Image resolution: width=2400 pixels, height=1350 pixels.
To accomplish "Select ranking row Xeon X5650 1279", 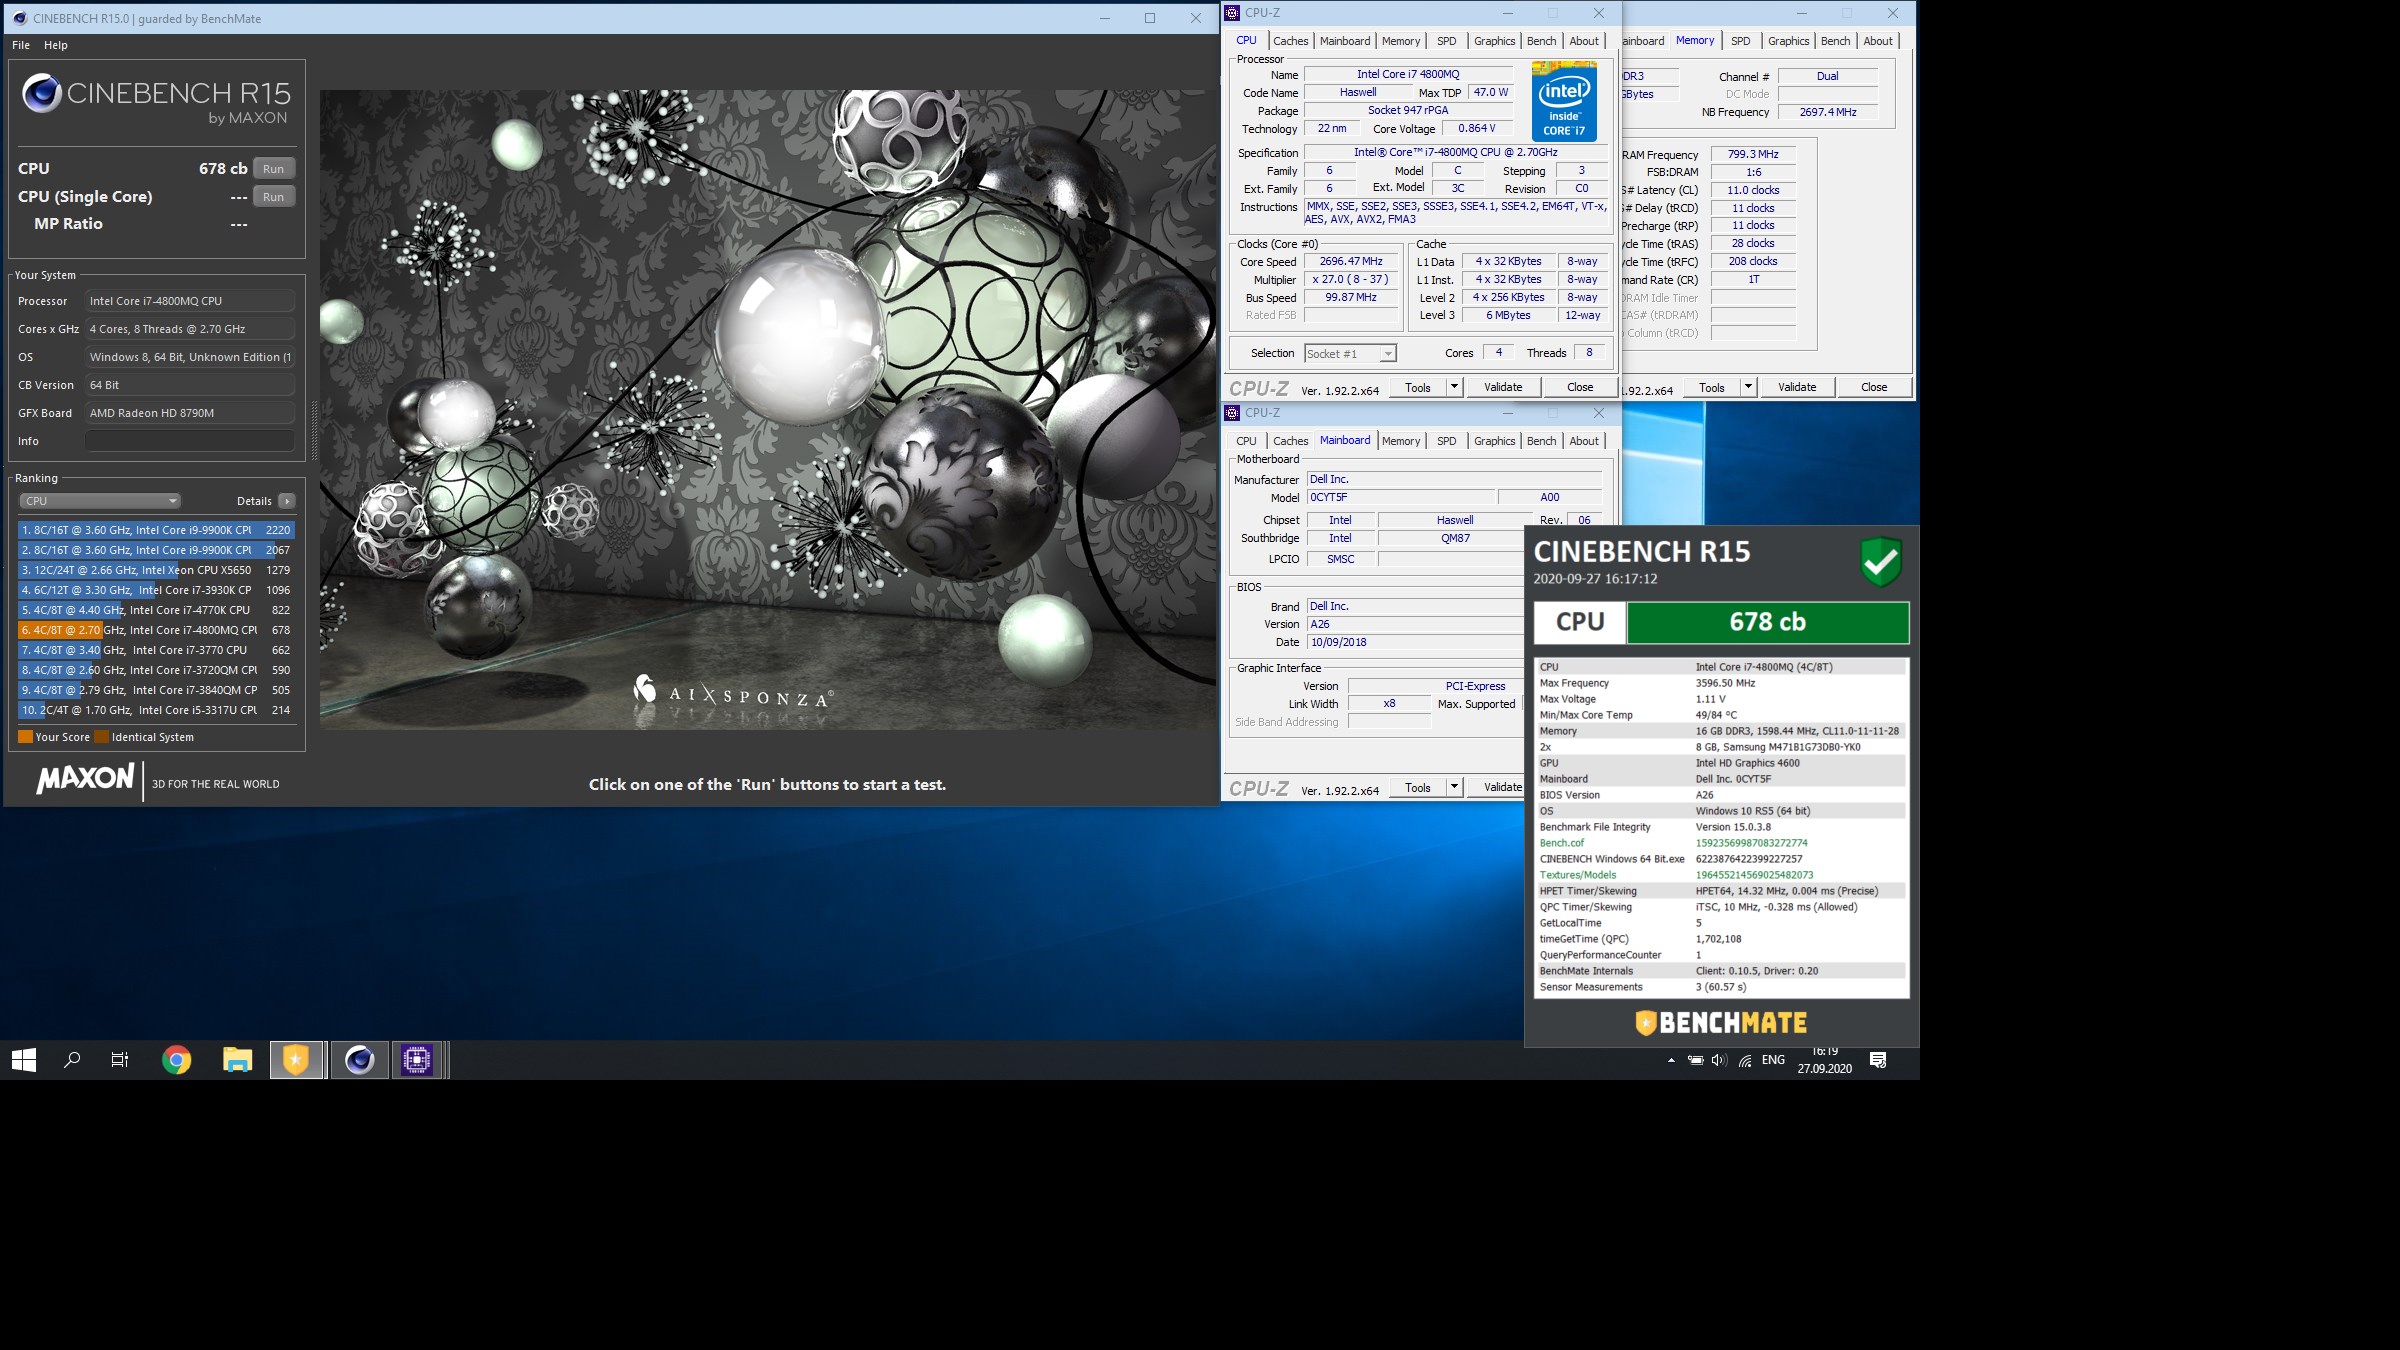I will click(156, 570).
